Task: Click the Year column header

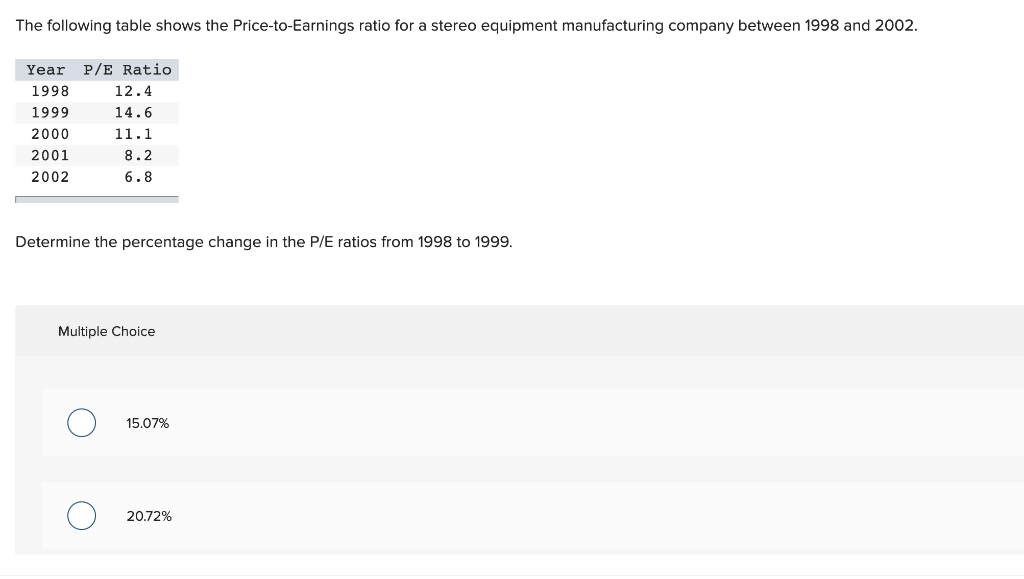Action: pos(46,70)
